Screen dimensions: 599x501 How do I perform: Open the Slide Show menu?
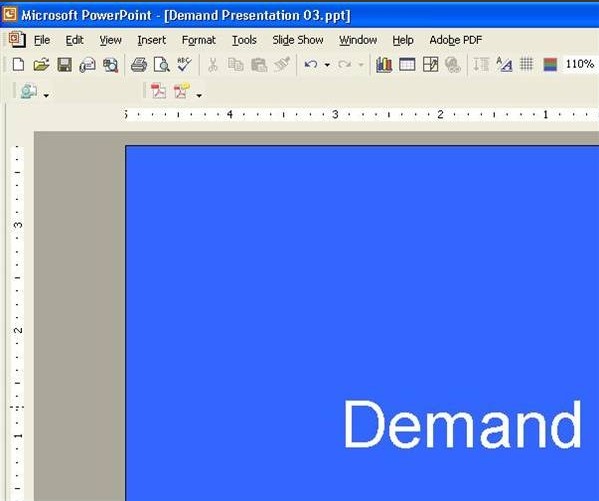tap(298, 40)
